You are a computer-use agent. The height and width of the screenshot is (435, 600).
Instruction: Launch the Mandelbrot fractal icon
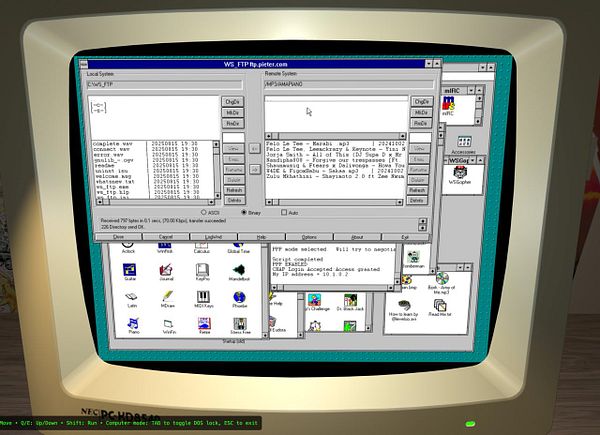click(x=239, y=272)
